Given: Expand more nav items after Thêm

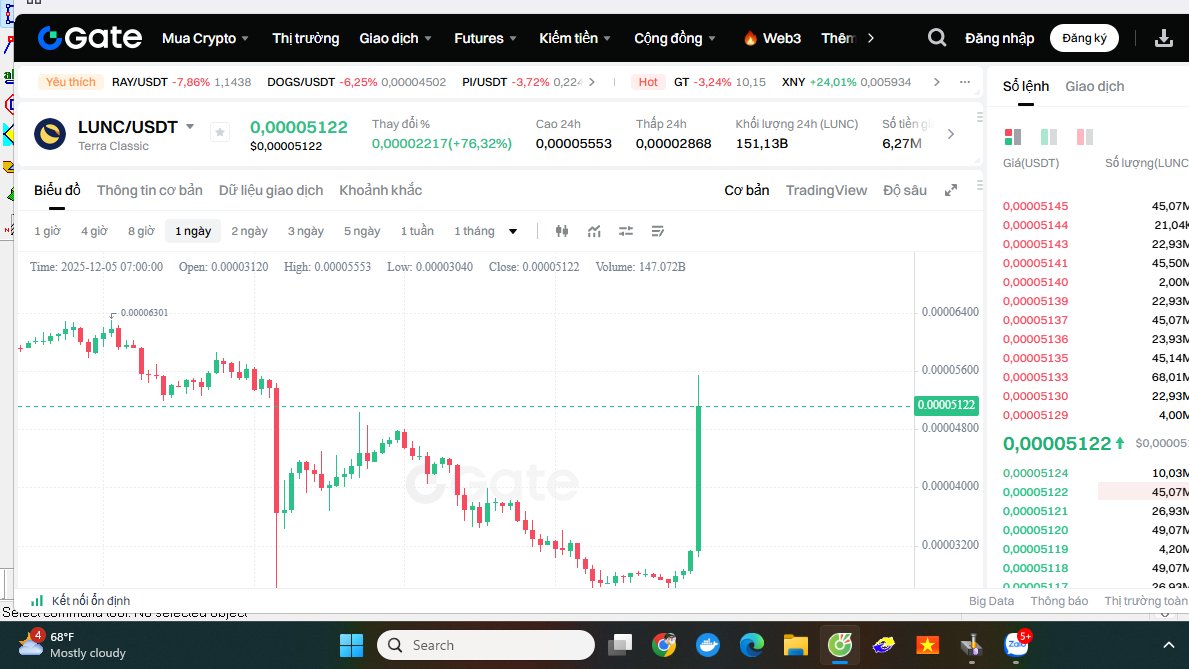Looking at the screenshot, I should (871, 38).
